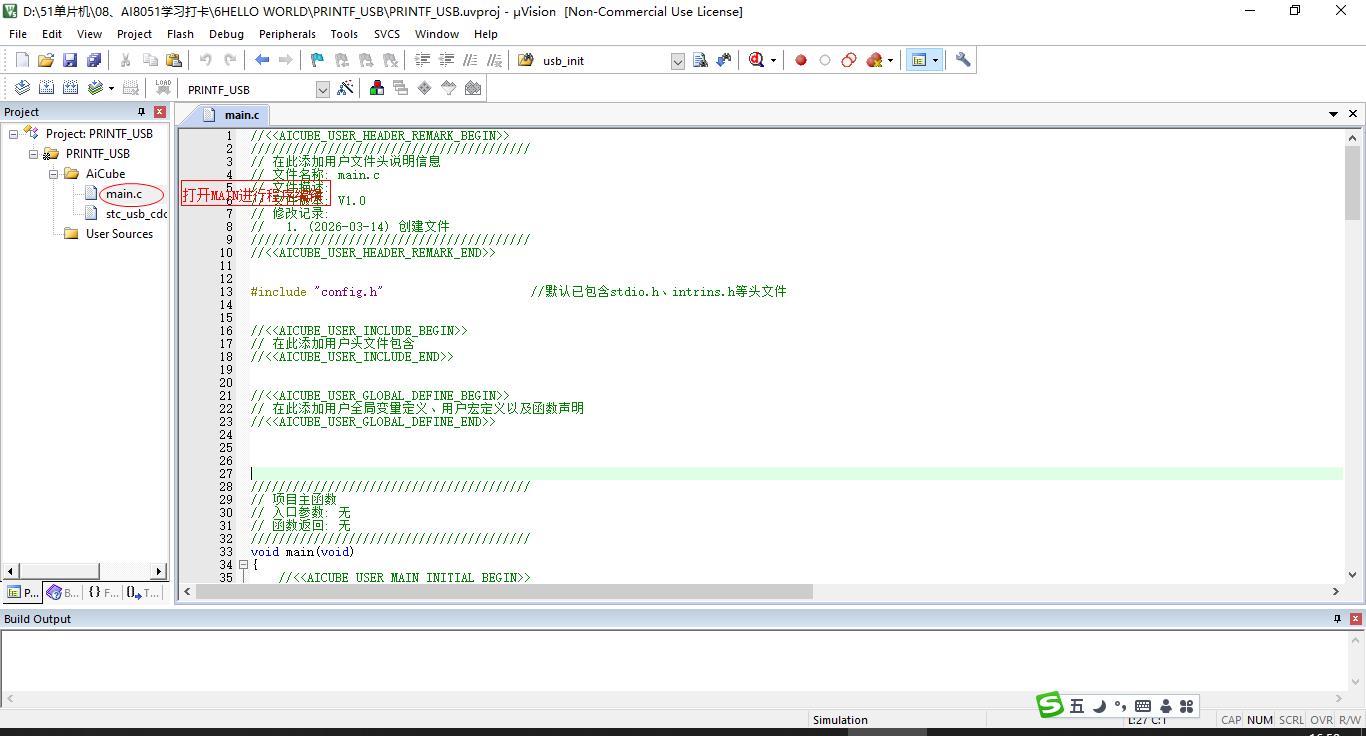Click the Sogou input method icon
Screen dimensions: 1366x736
1049,705
